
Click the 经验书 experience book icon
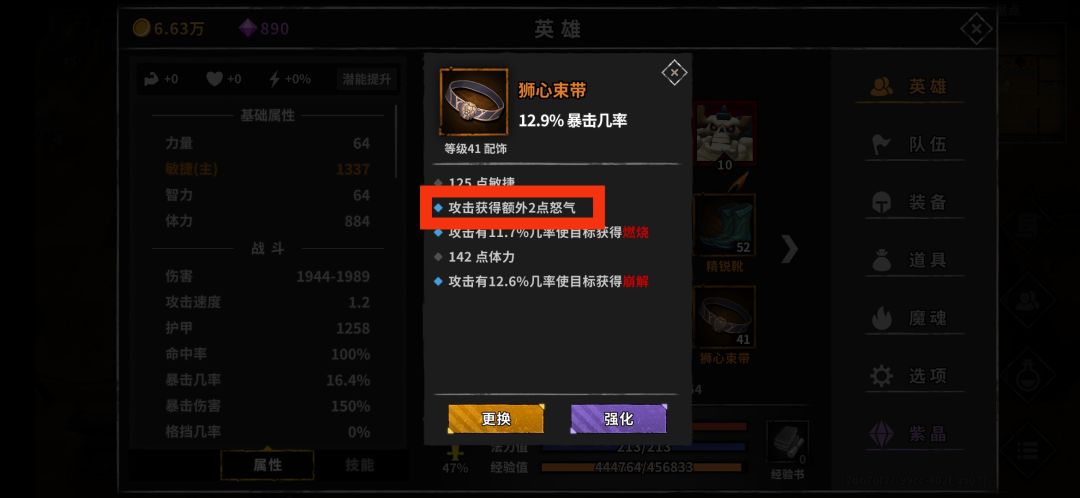click(787, 442)
